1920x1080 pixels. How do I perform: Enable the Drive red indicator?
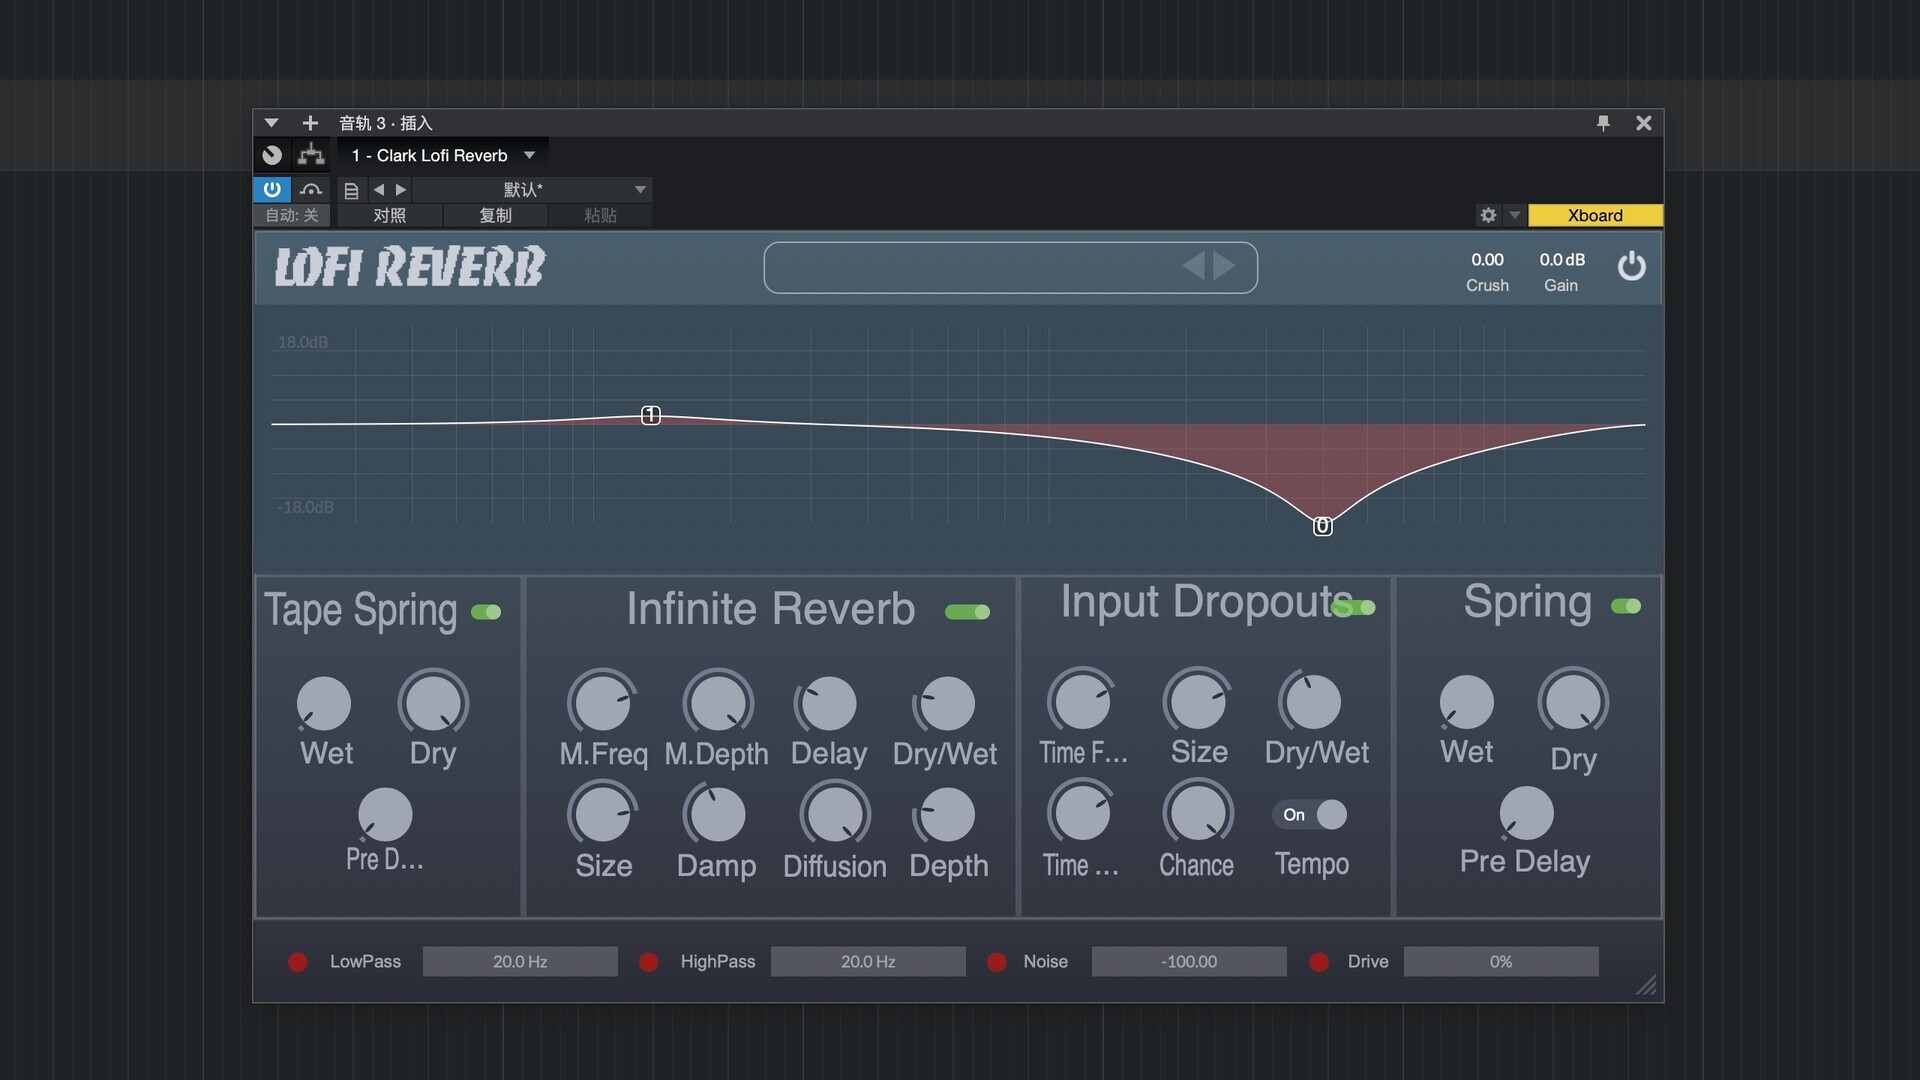click(1319, 962)
